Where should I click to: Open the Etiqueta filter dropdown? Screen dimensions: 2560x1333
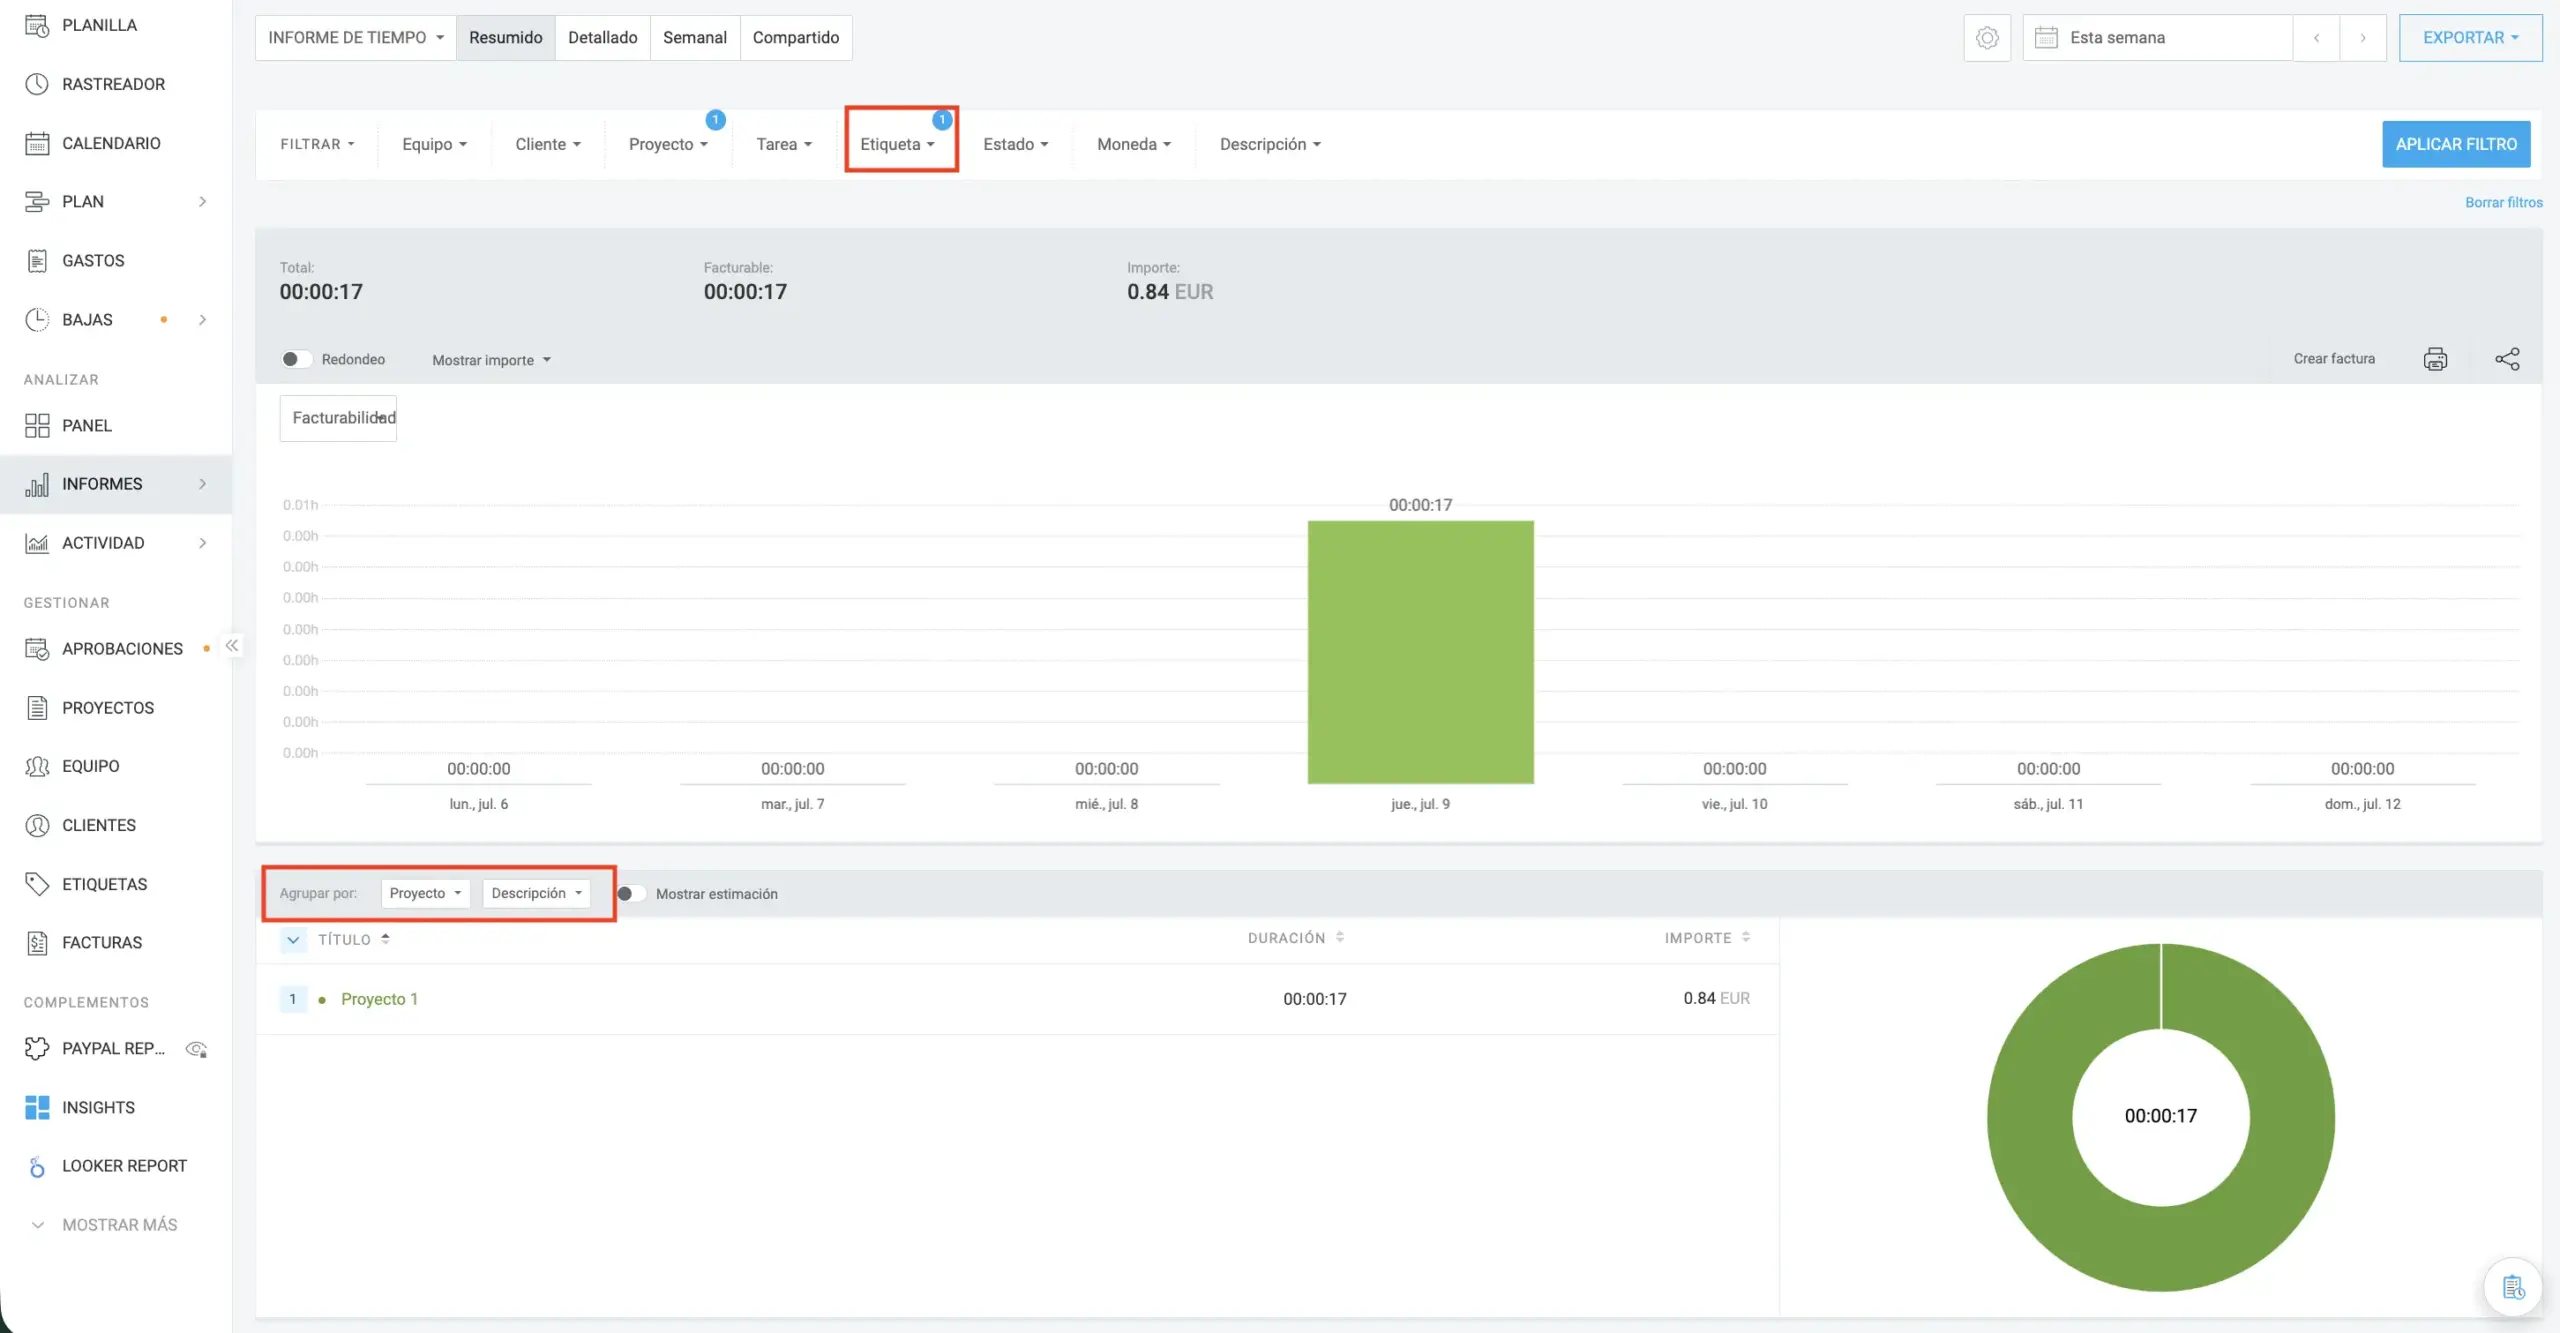[x=898, y=144]
